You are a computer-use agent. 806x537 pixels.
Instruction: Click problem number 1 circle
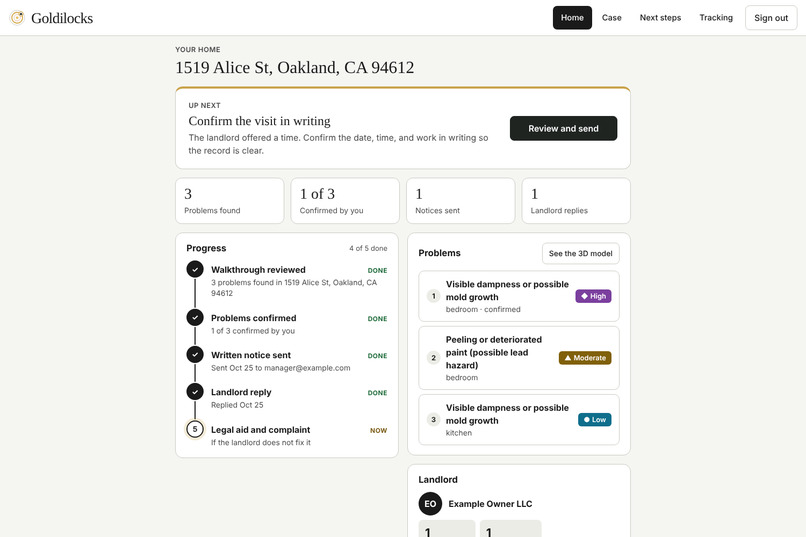point(433,296)
